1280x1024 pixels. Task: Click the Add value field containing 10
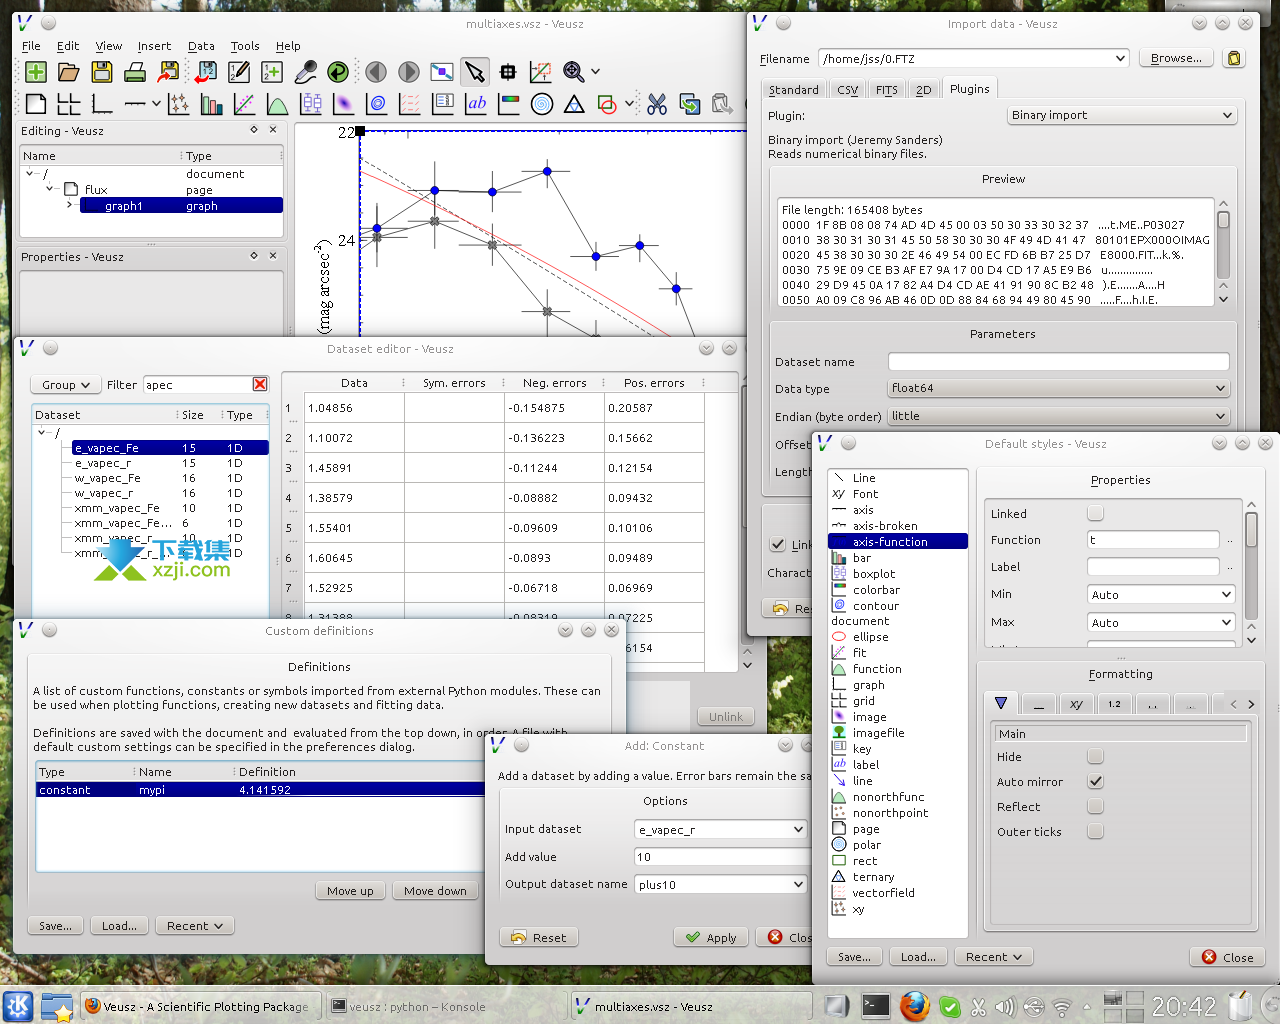[x=721, y=857]
